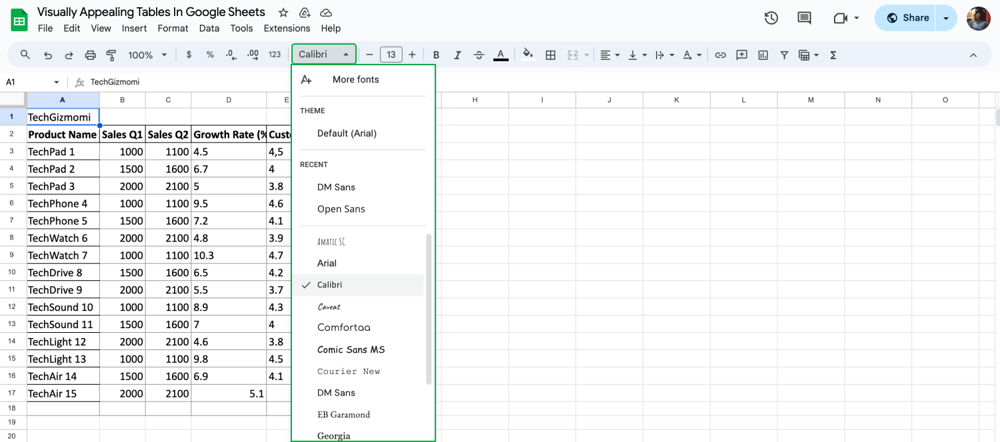Toggle bold formatting
The image size is (1000, 442).
(436, 55)
